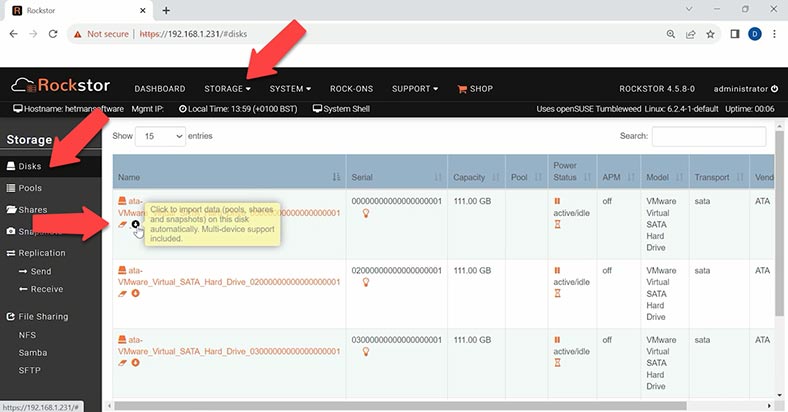
Task: Go back in browser history
Action: [x=14, y=34]
